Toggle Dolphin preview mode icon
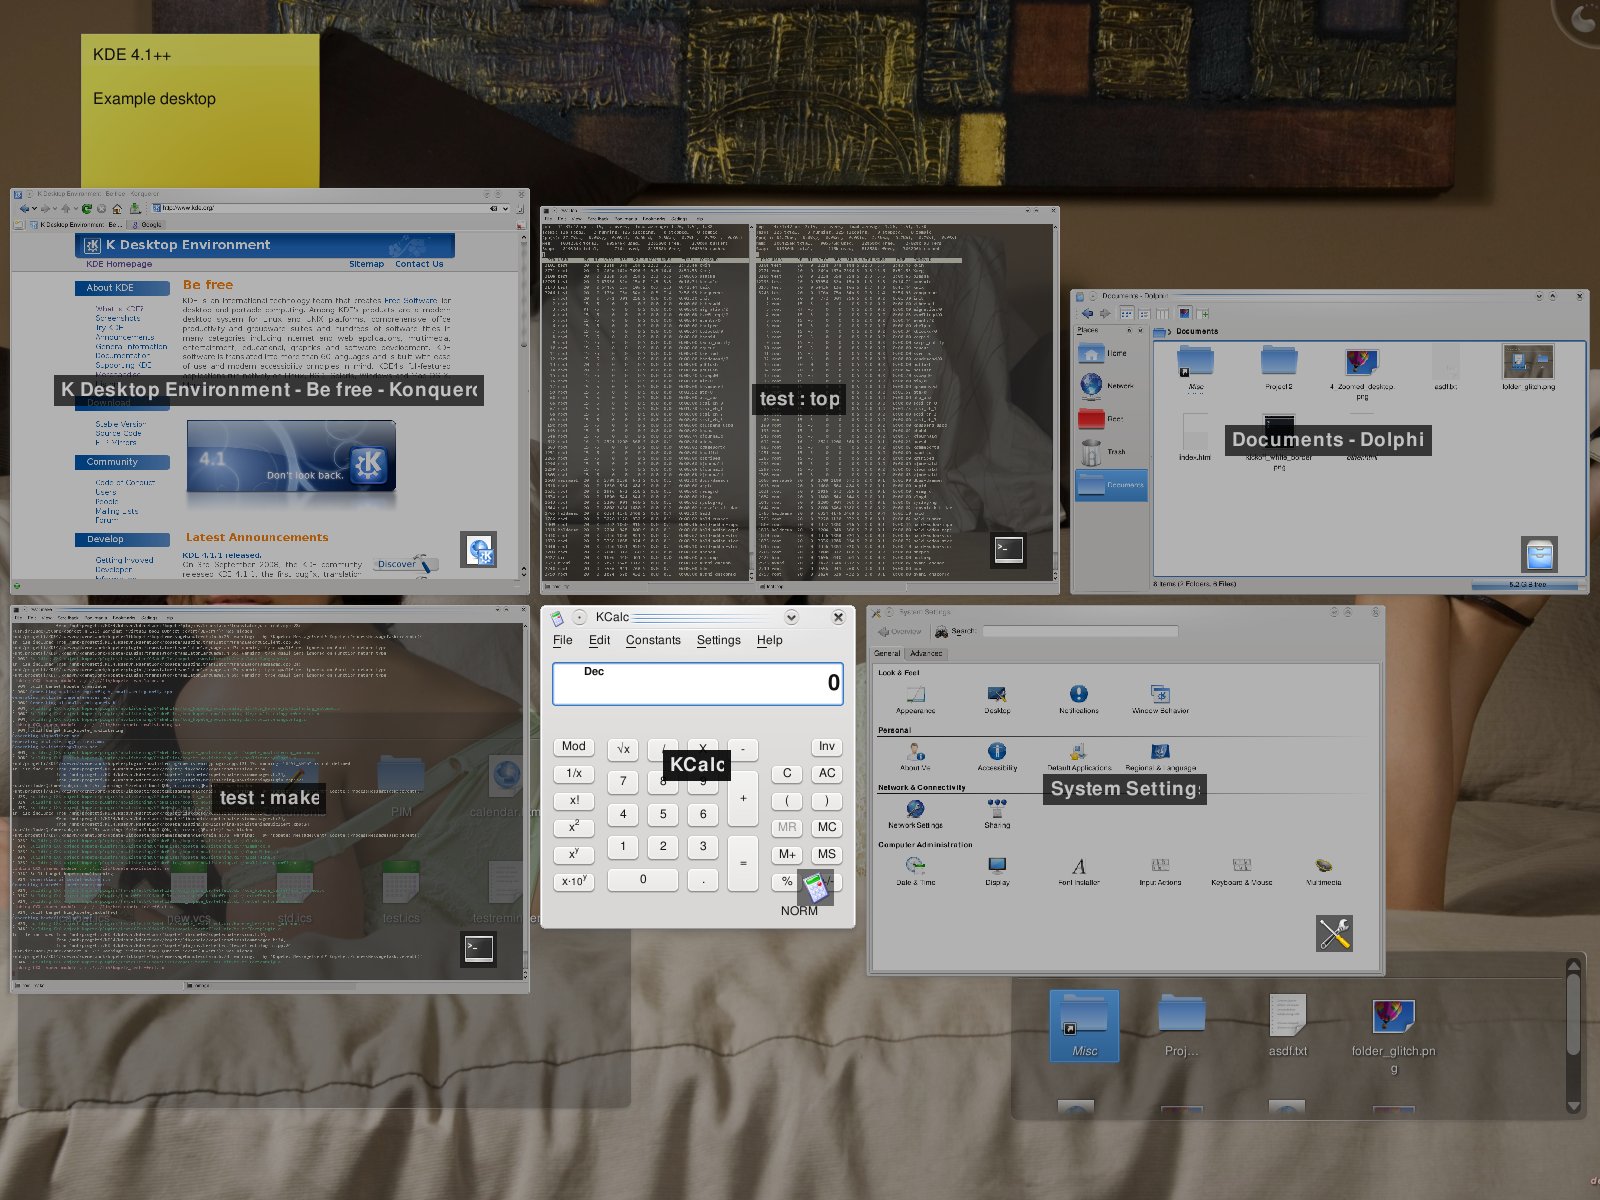 coord(1185,313)
